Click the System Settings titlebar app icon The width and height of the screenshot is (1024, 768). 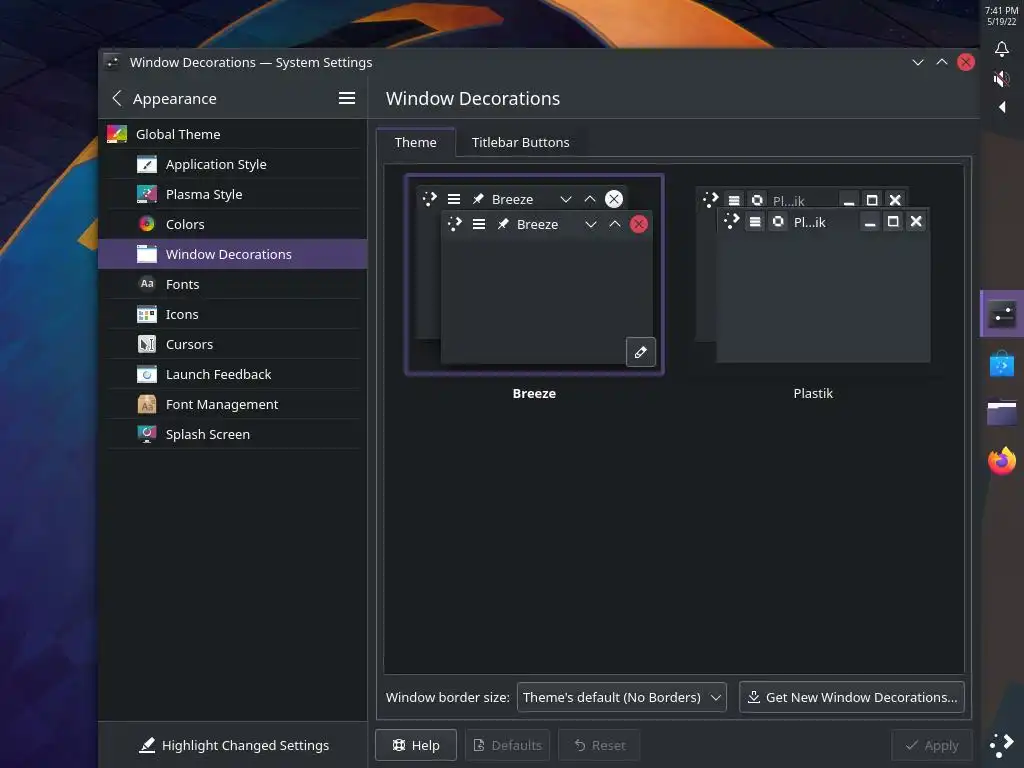tap(112, 62)
